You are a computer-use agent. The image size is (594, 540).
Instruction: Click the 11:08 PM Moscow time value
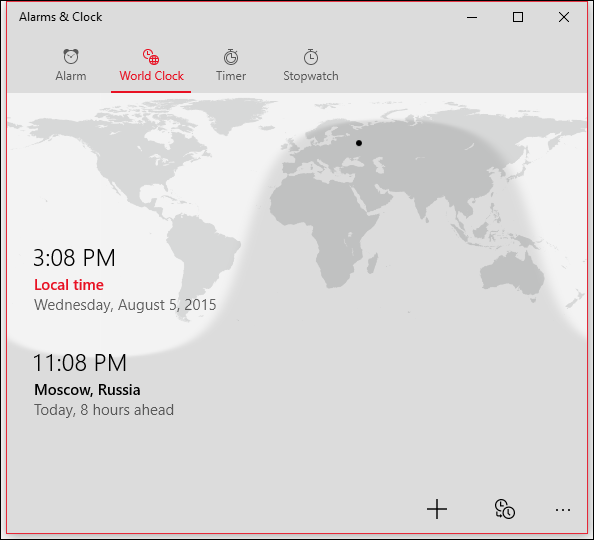(80, 363)
